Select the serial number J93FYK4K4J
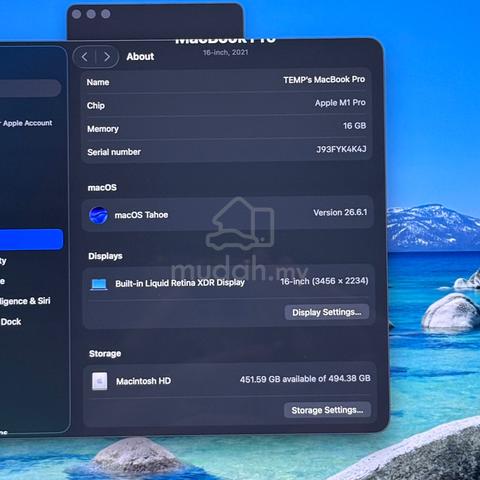This screenshot has height=480, width=480. (x=341, y=149)
